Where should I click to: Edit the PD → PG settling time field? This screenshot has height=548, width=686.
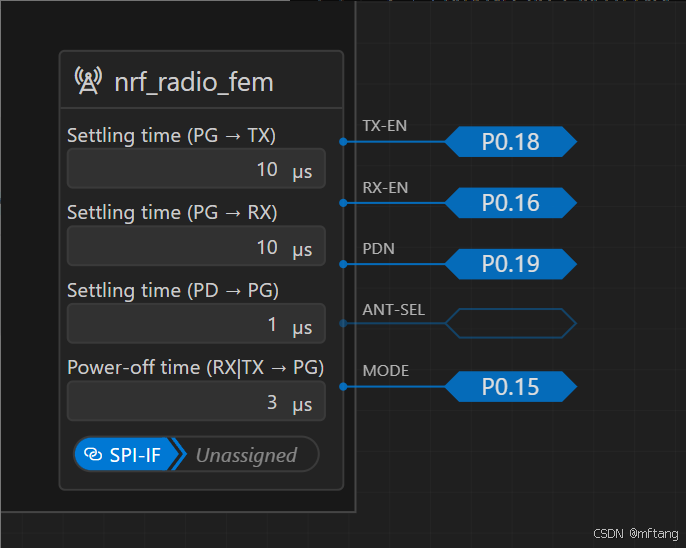tap(196, 324)
